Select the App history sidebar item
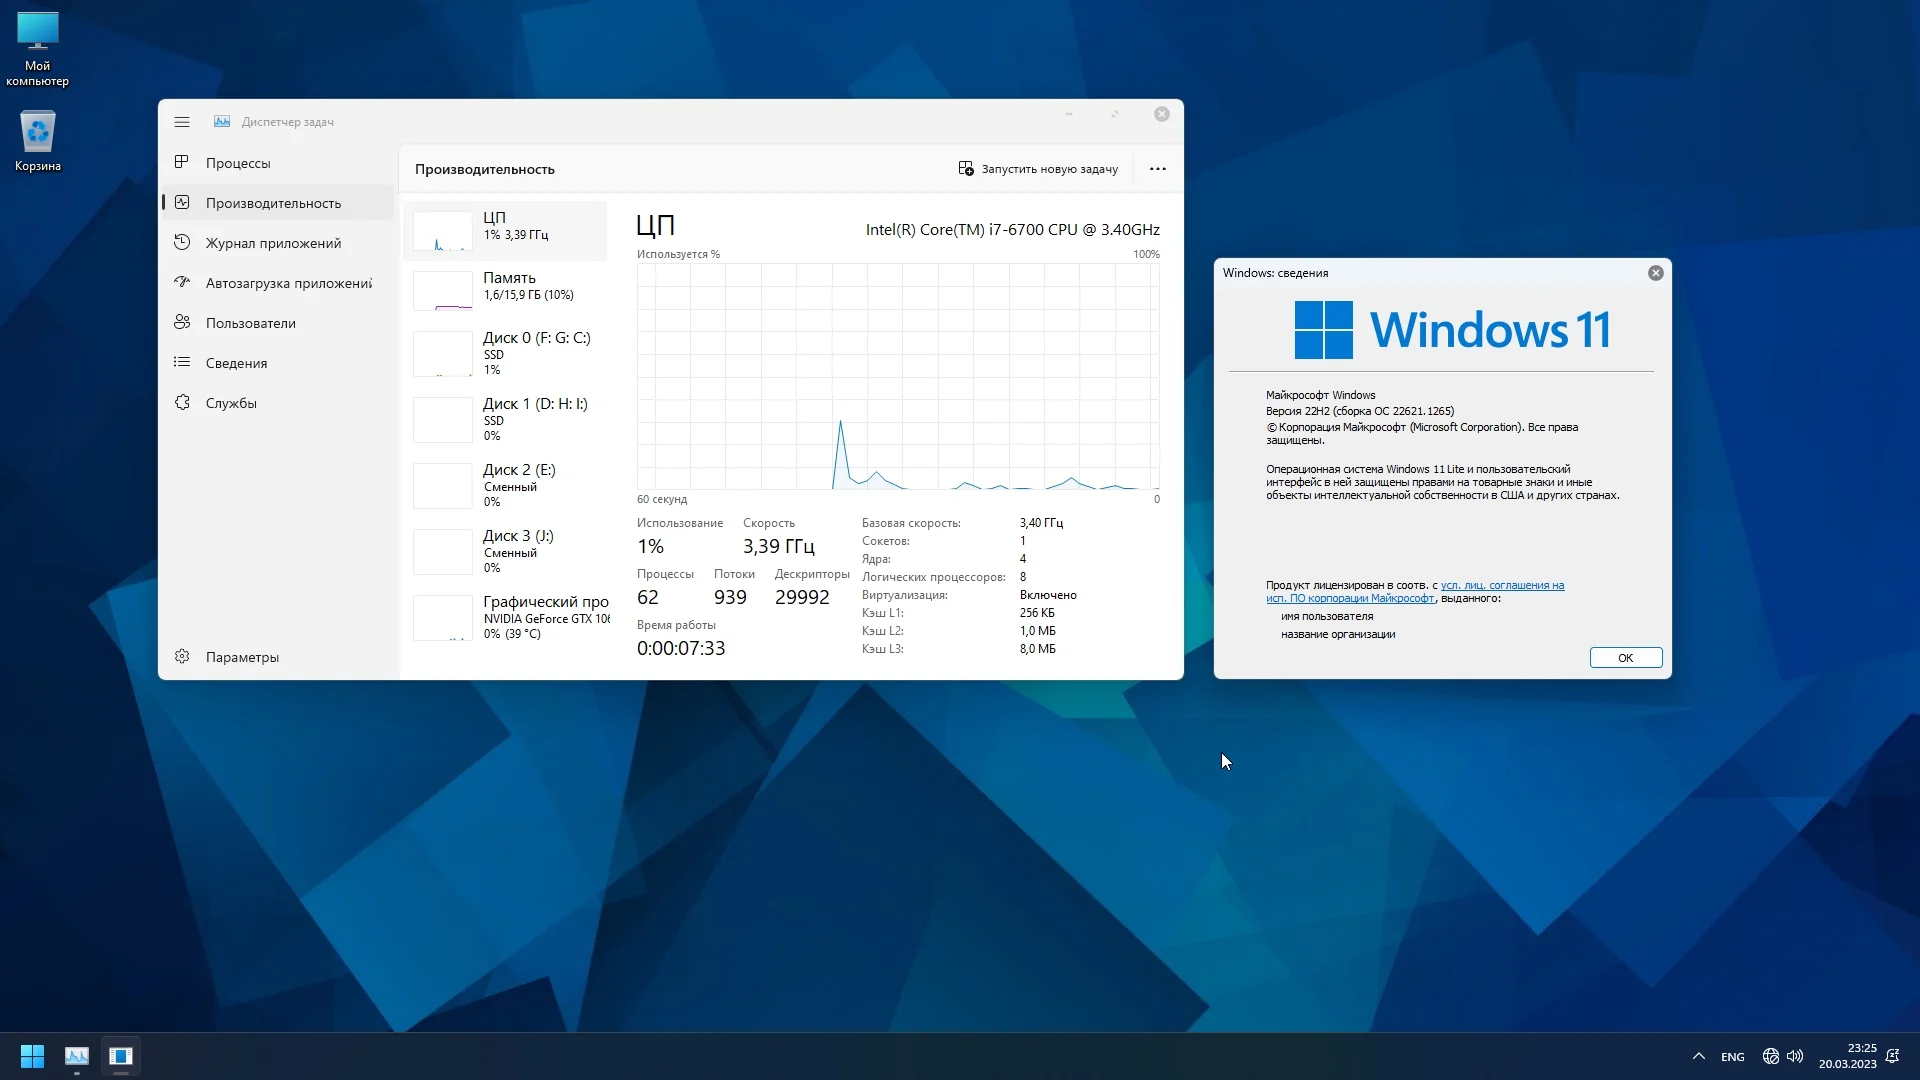1920x1080 pixels. click(x=273, y=243)
